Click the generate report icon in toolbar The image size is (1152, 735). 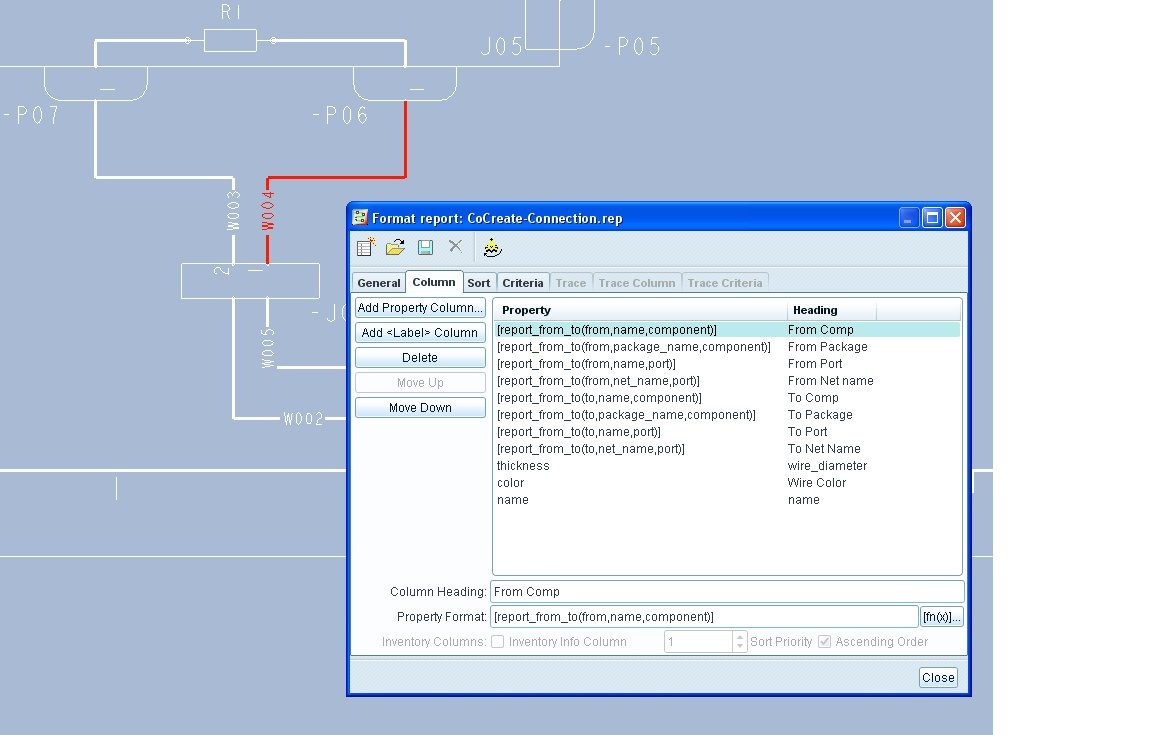tap(492, 248)
